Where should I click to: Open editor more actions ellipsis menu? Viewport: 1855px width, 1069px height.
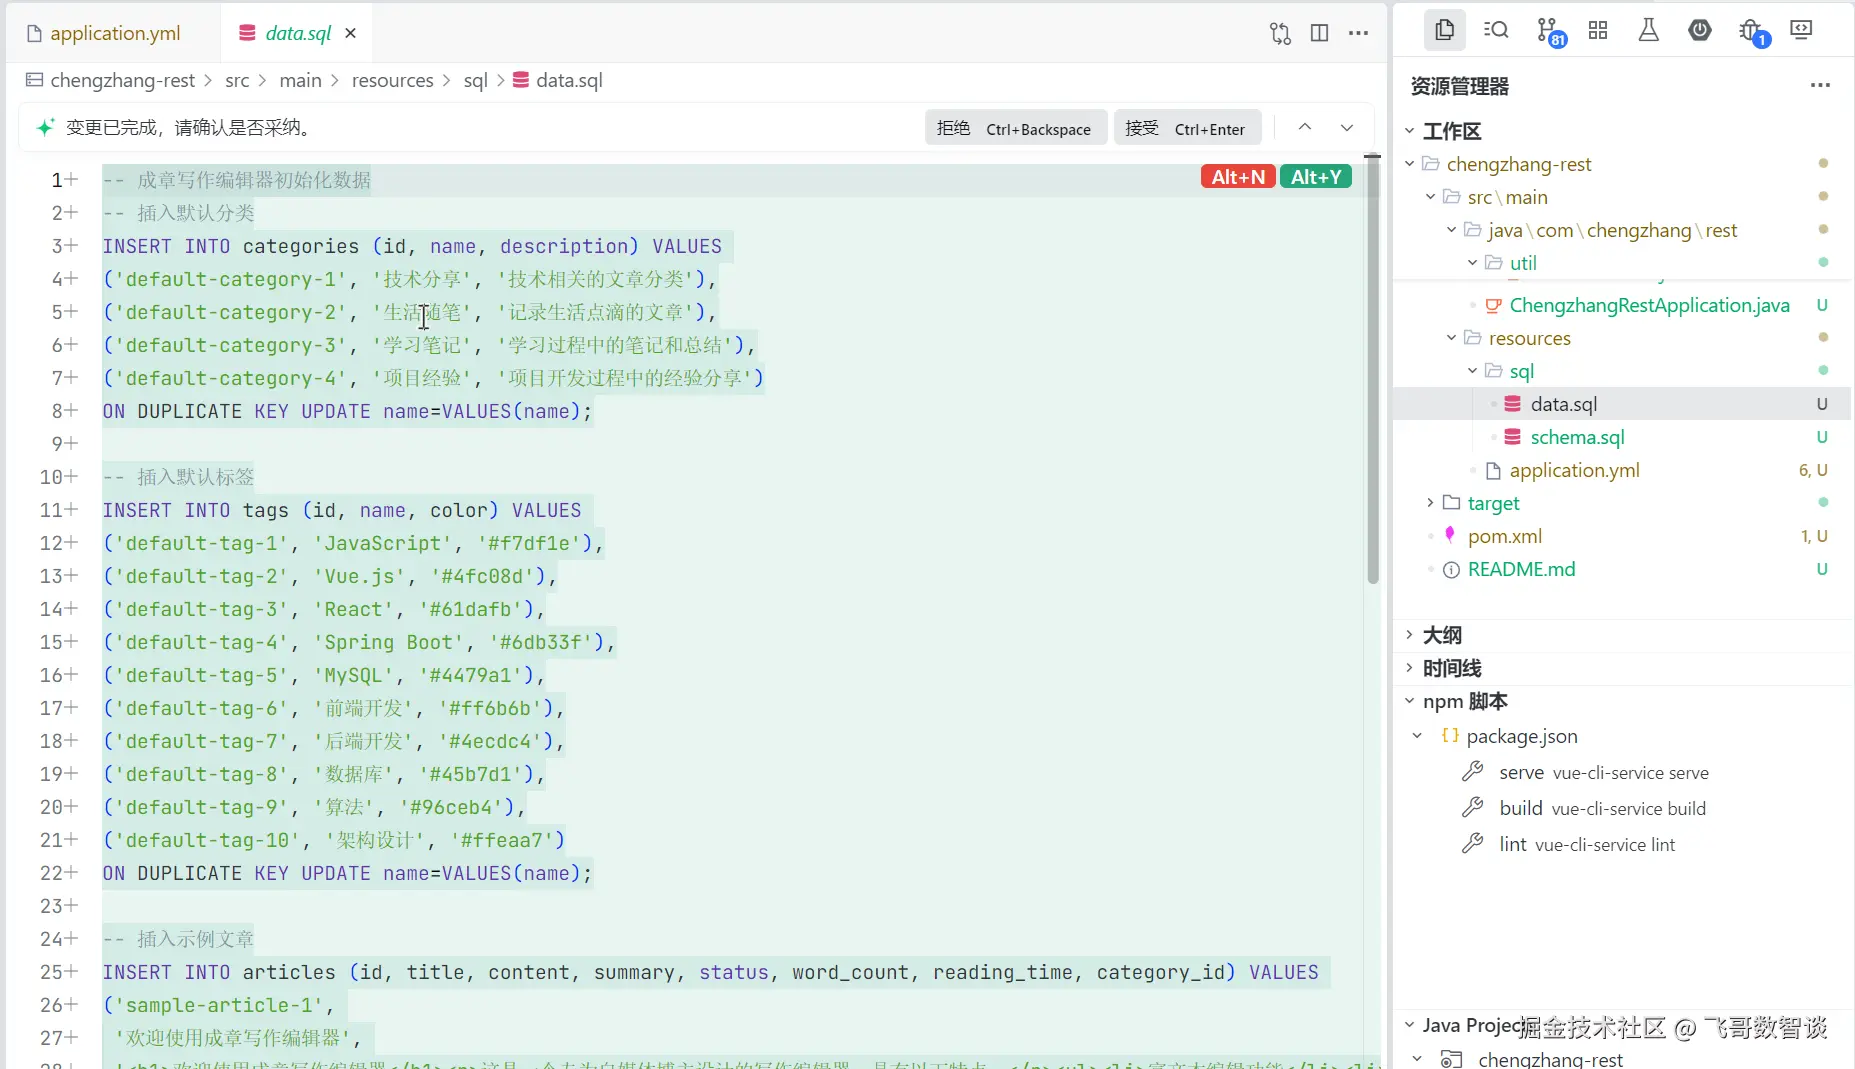pyautogui.click(x=1358, y=33)
